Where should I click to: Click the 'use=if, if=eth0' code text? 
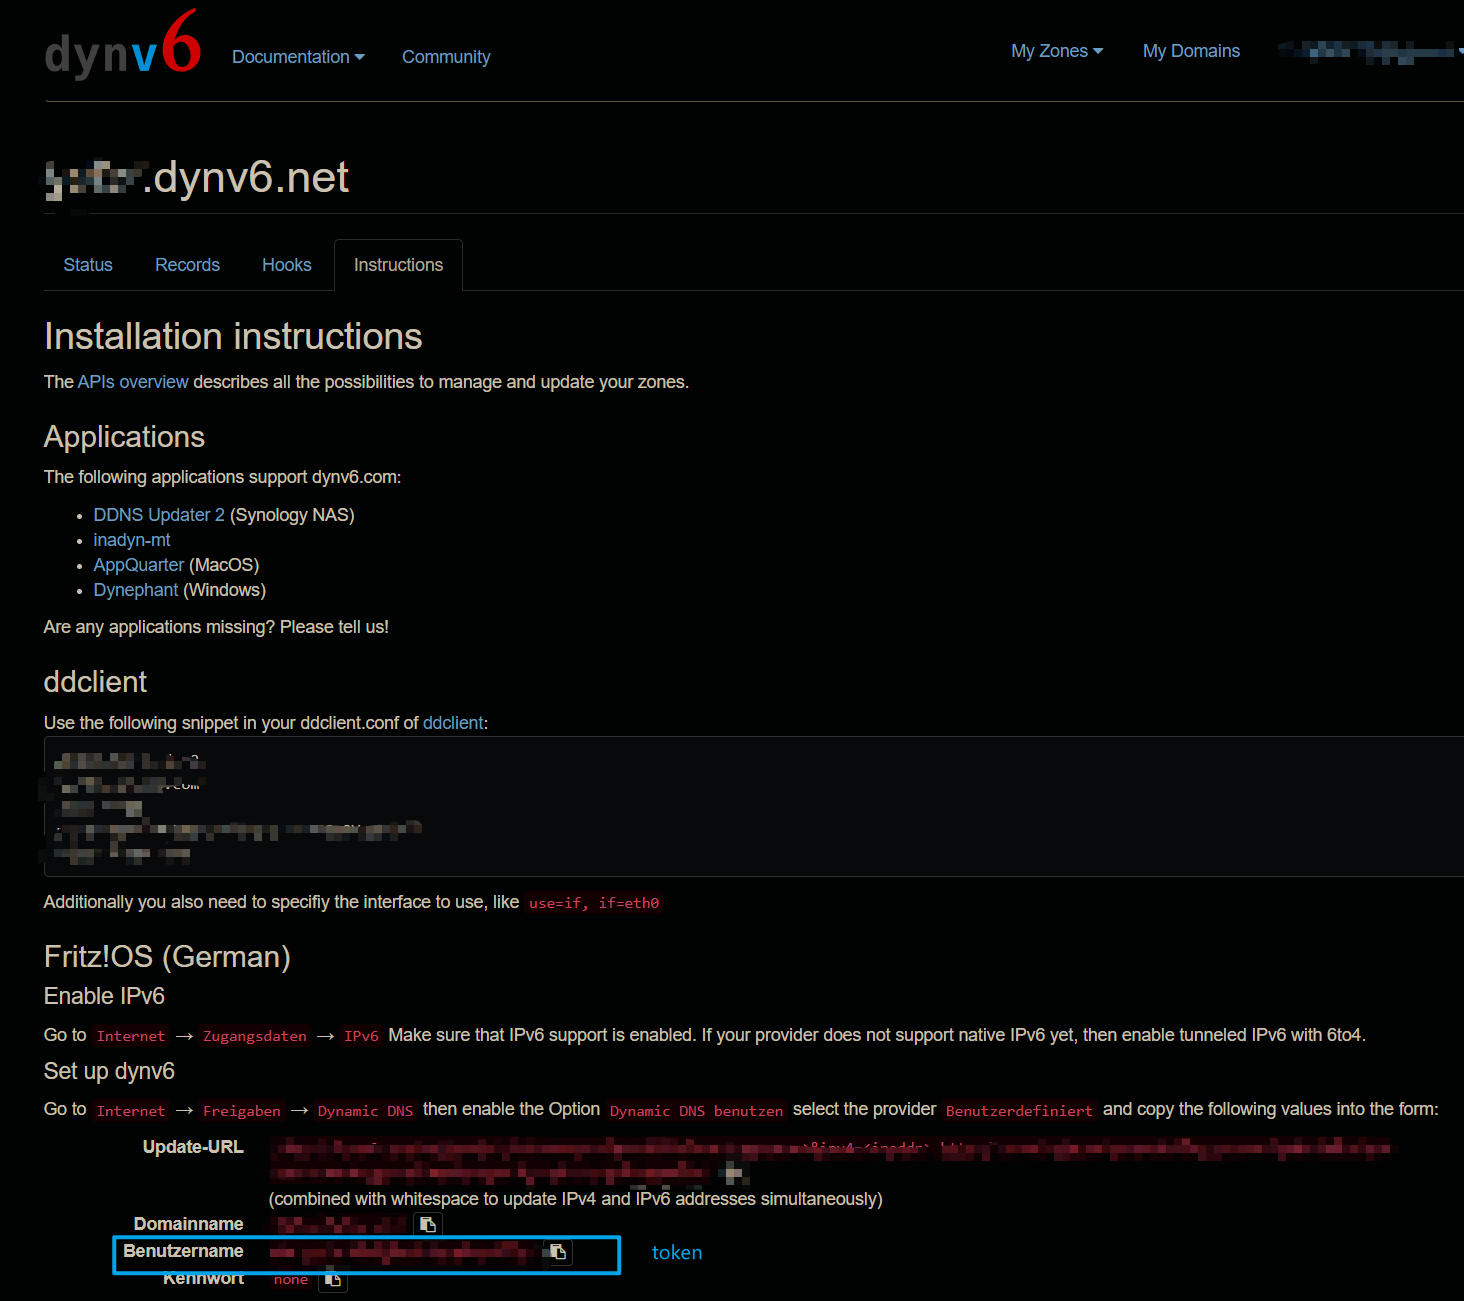tap(594, 903)
